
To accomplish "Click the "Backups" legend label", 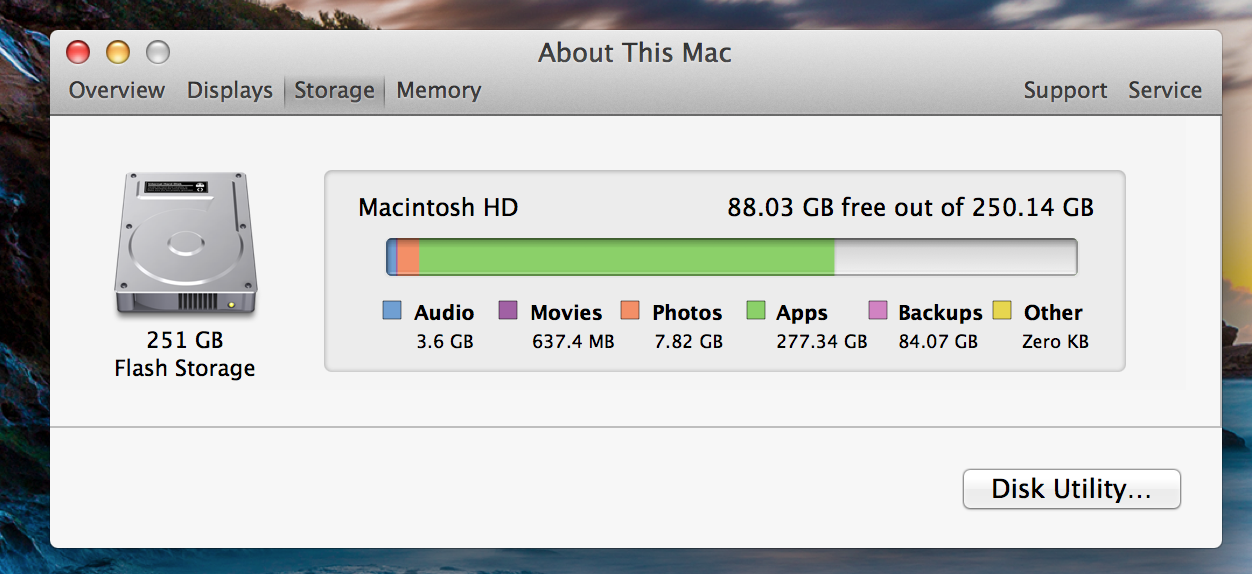I will [x=940, y=313].
